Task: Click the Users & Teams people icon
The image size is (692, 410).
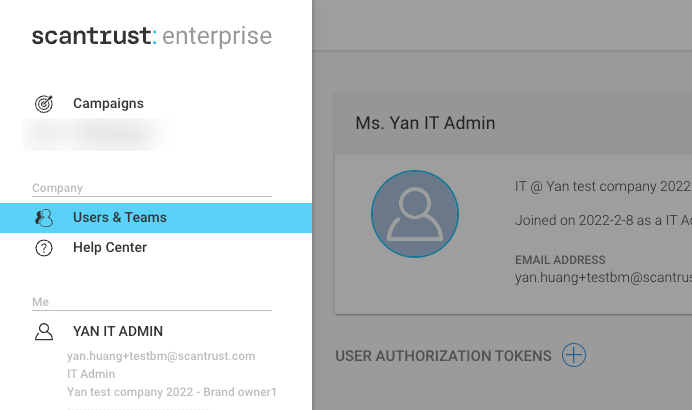Action: pyautogui.click(x=44, y=218)
